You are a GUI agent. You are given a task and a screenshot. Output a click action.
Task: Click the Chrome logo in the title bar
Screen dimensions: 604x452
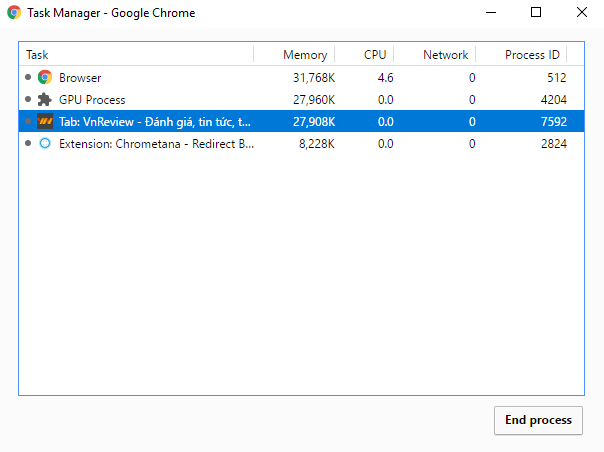[x=14, y=13]
